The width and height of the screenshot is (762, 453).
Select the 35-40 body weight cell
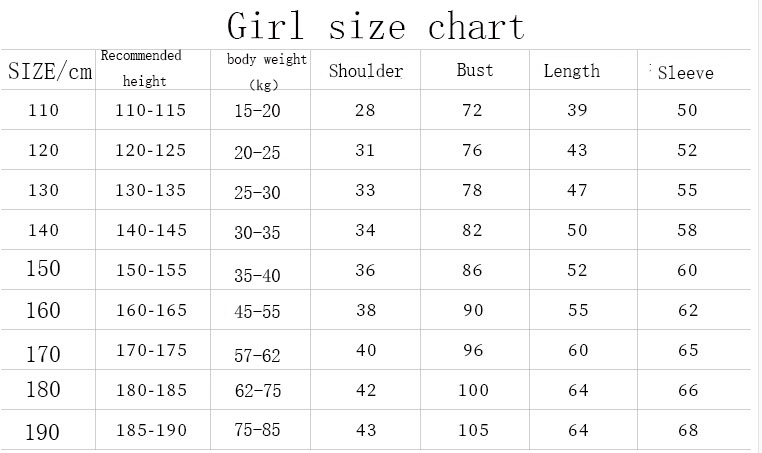257,273
